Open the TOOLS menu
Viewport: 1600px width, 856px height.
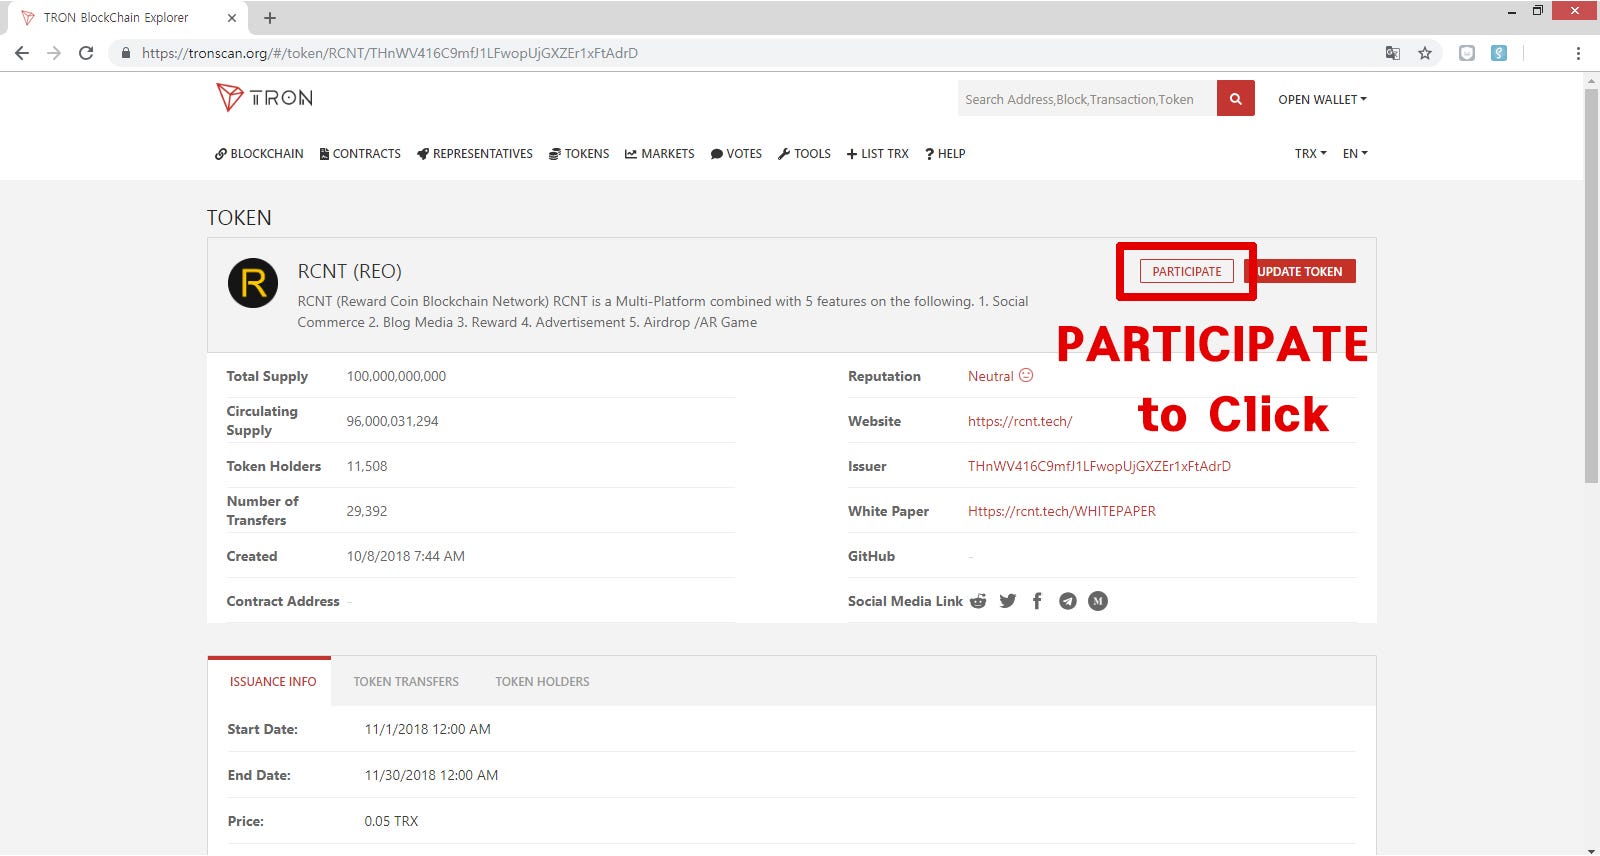click(804, 154)
